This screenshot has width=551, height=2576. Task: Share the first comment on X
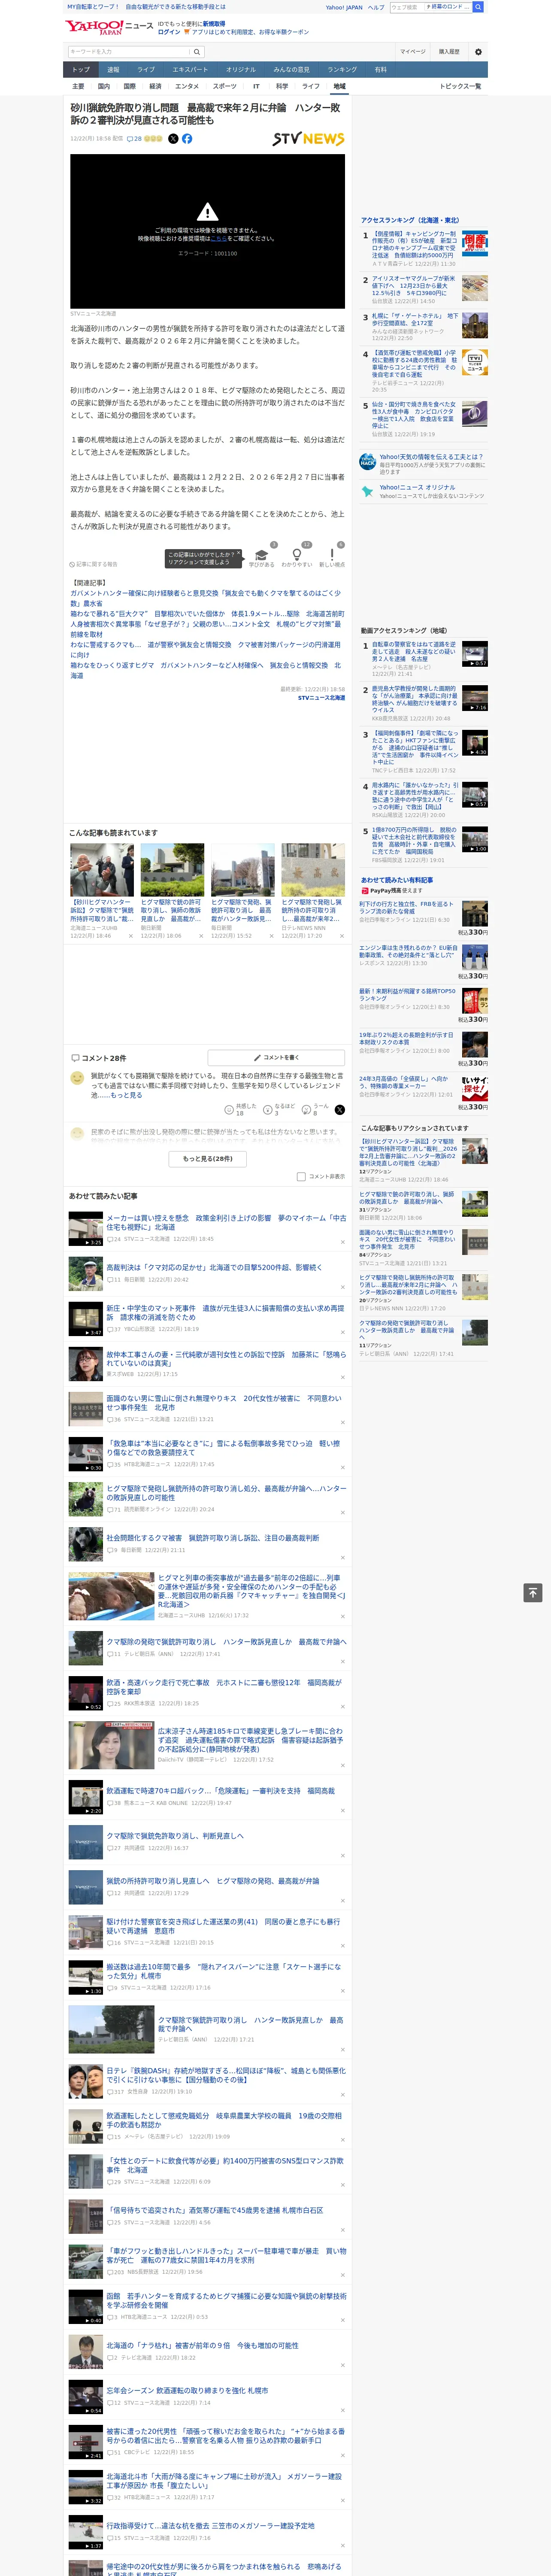[x=340, y=1110]
